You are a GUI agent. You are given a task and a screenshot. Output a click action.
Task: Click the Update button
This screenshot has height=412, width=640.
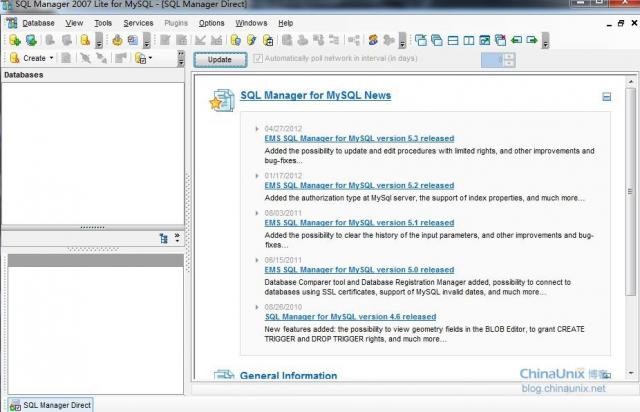point(219,59)
